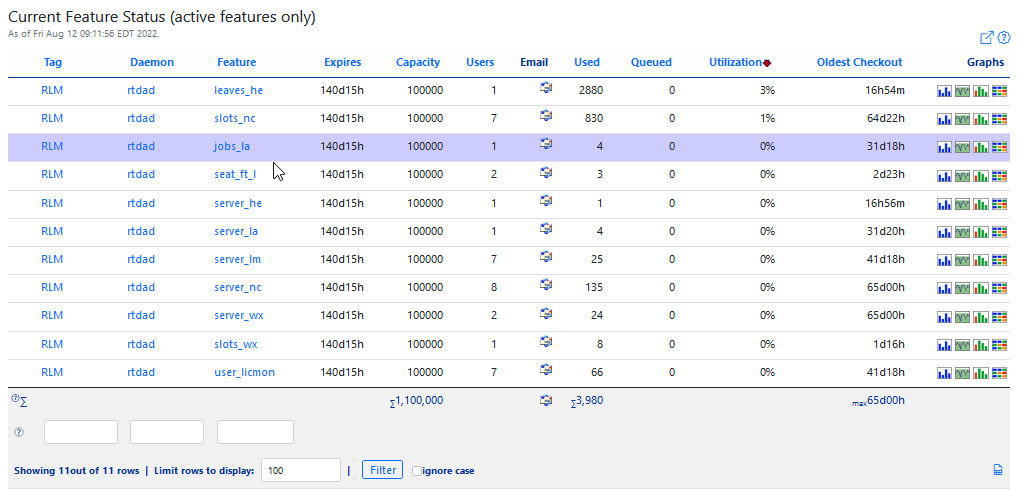The height and width of the screenshot is (491, 1021).
Task: Open green line graph for leaves_he row
Action: 962,91
